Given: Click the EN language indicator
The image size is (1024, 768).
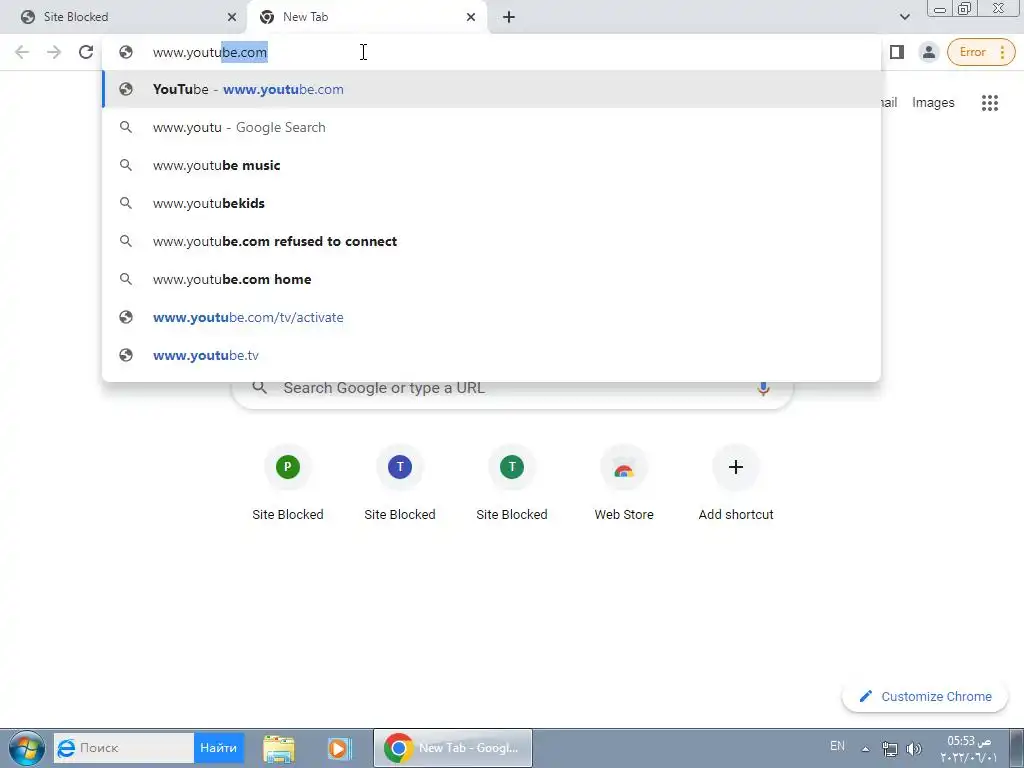Looking at the screenshot, I should (837, 746).
